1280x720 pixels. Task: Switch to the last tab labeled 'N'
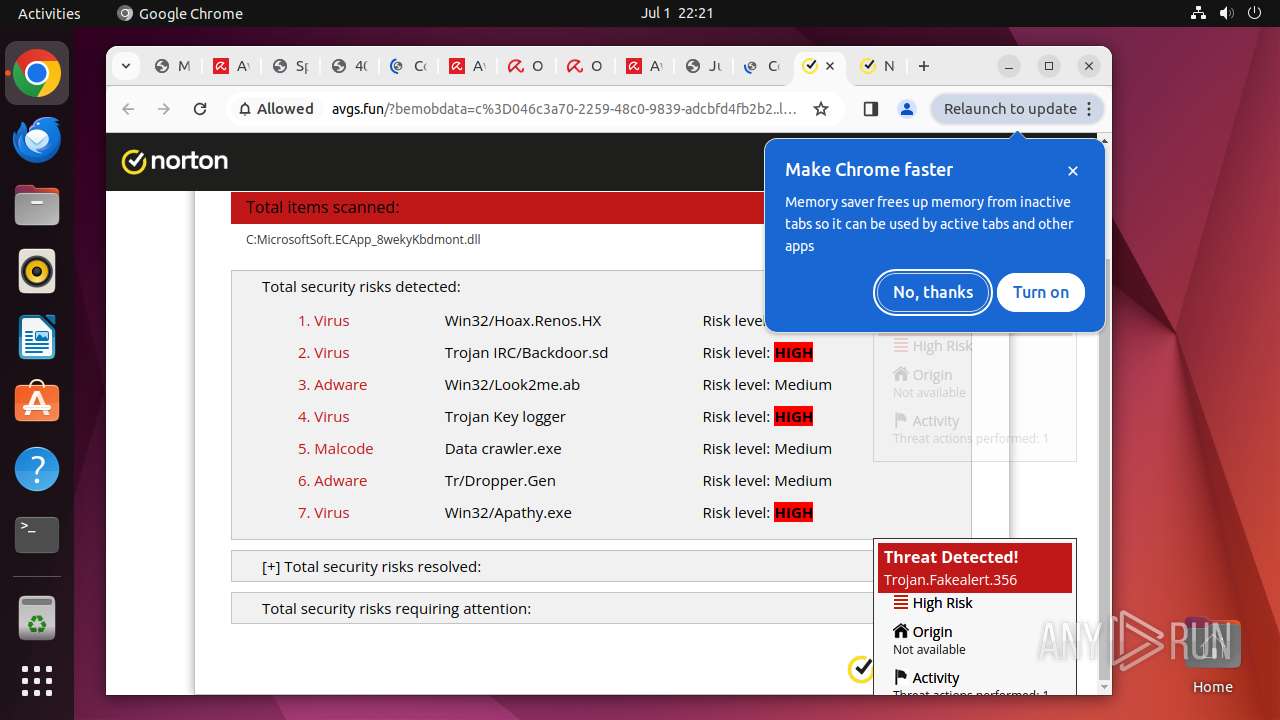point(878,66)
